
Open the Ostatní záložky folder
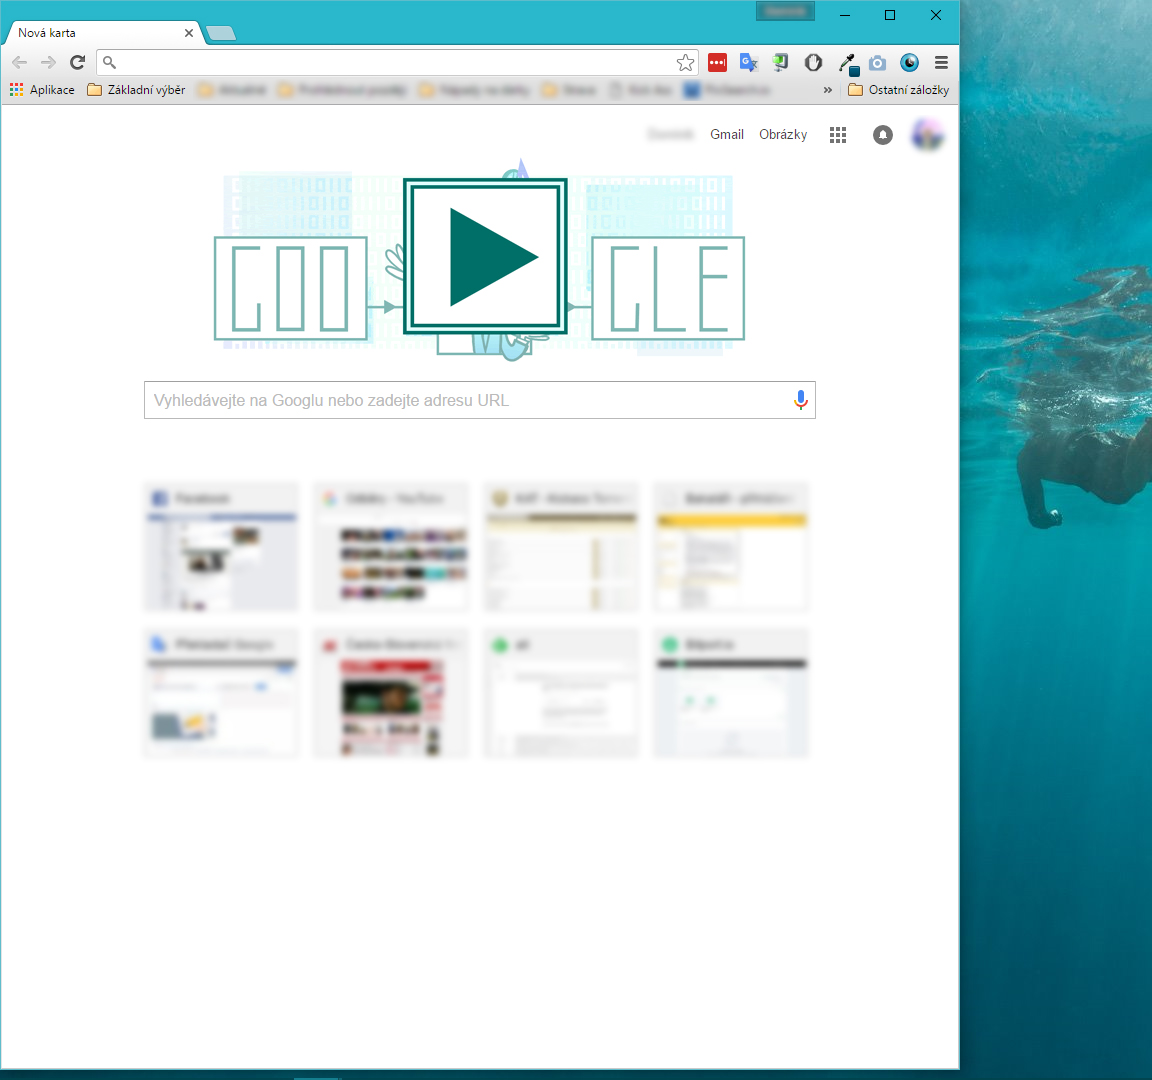898,90
